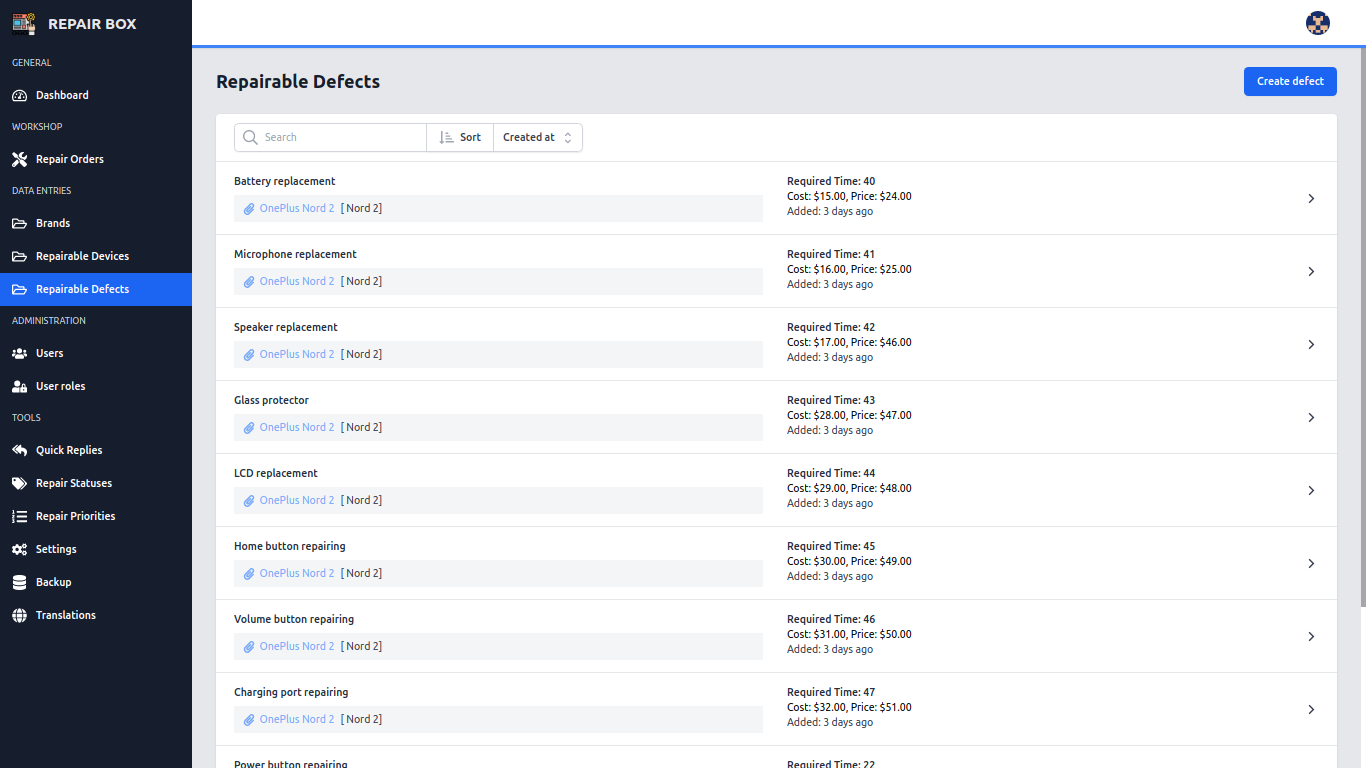Open the Battery replacement row chevron
The width and height of the screenshot is (1366, 768).
pyautogui.click(x=1311, y=198)
